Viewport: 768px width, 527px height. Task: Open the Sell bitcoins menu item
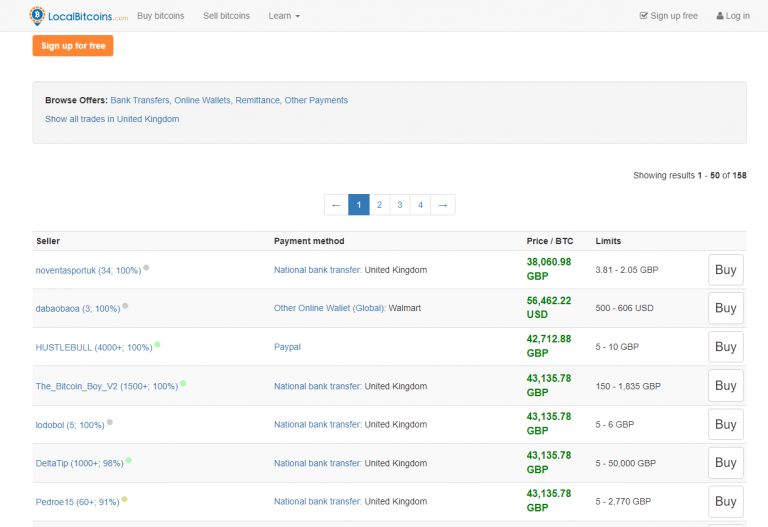pyautogui.click(x=226, y=16)
